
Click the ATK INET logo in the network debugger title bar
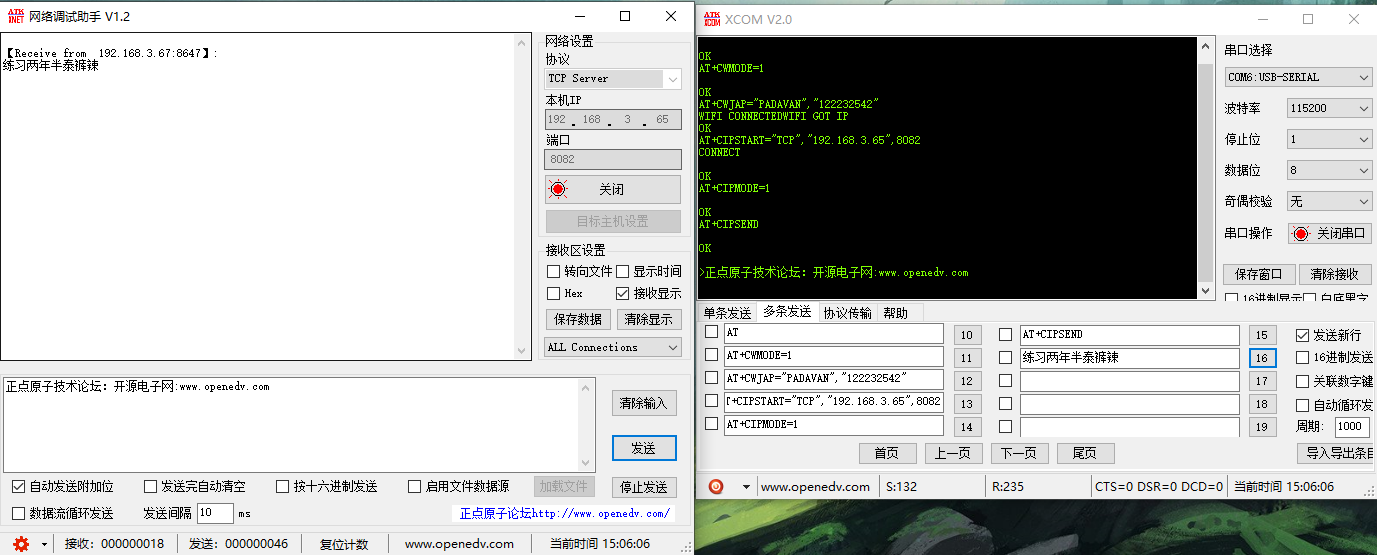pyautogui.click(x=13, y=17)
